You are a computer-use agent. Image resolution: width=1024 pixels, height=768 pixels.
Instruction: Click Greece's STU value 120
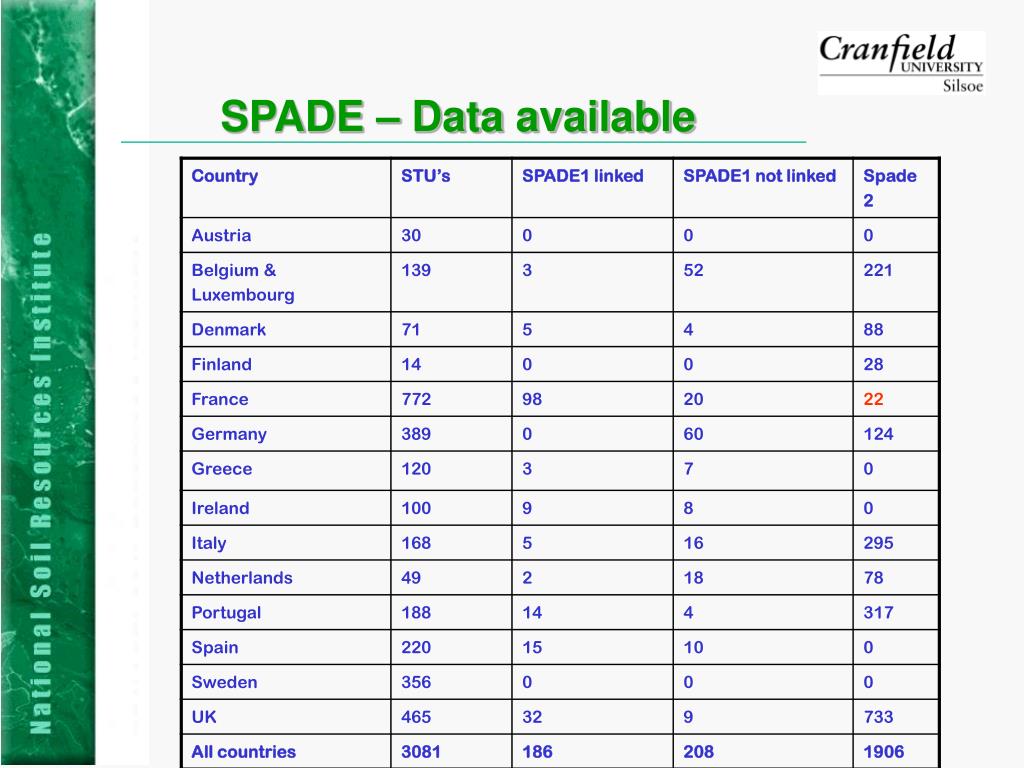[x=416, y=469]
